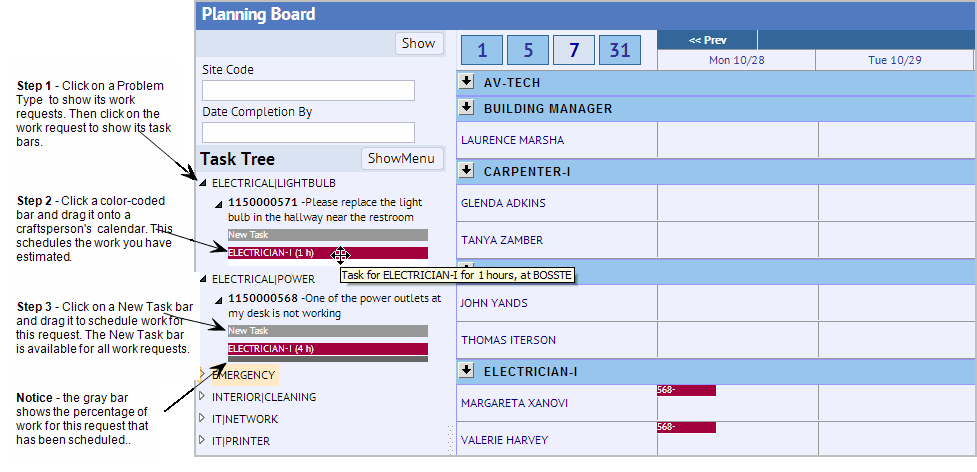The width and height of the screenshot is (977, 472).
Task: Go to previous dates with << Prev
Action: click(x=707, y=40)
